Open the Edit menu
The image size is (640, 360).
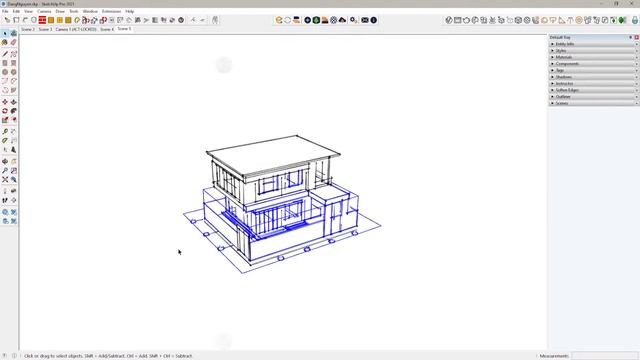pos(16,11)
